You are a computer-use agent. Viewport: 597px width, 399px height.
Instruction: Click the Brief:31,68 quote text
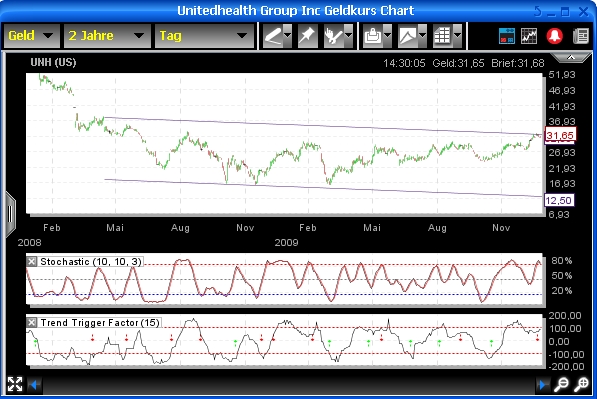[x=518, y=63]
